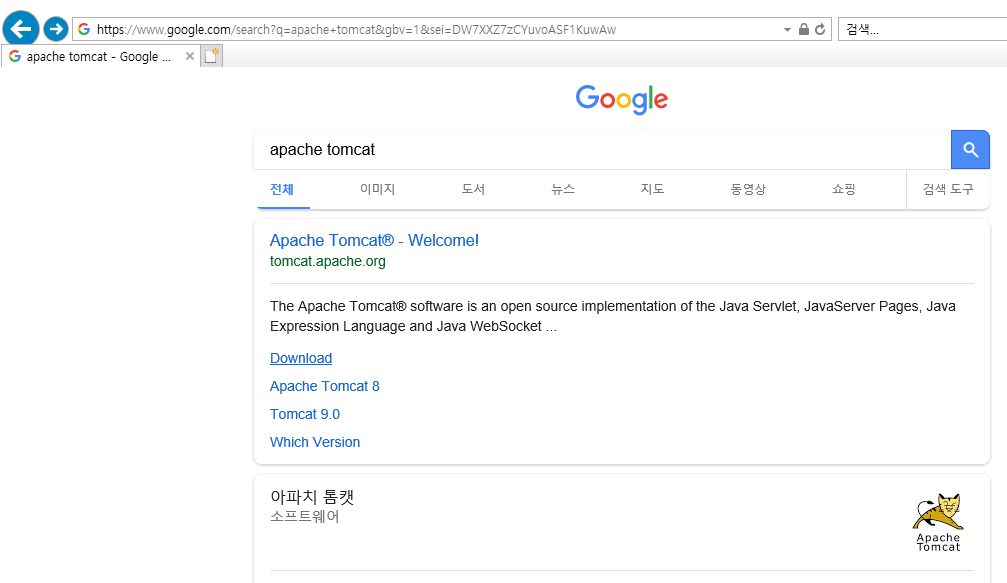Switch to the 지도 tab
1007x583 pixels.
652,189
